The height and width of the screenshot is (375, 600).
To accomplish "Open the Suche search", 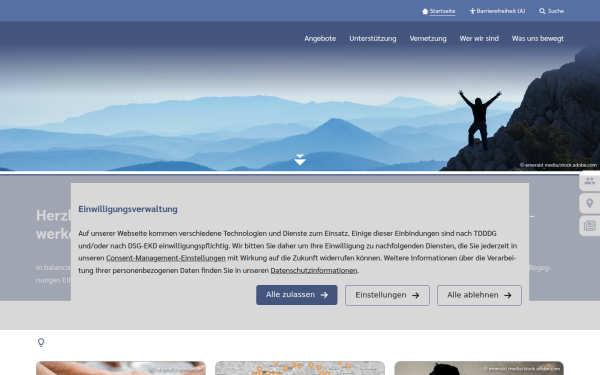I will click(x=551, y=11).
